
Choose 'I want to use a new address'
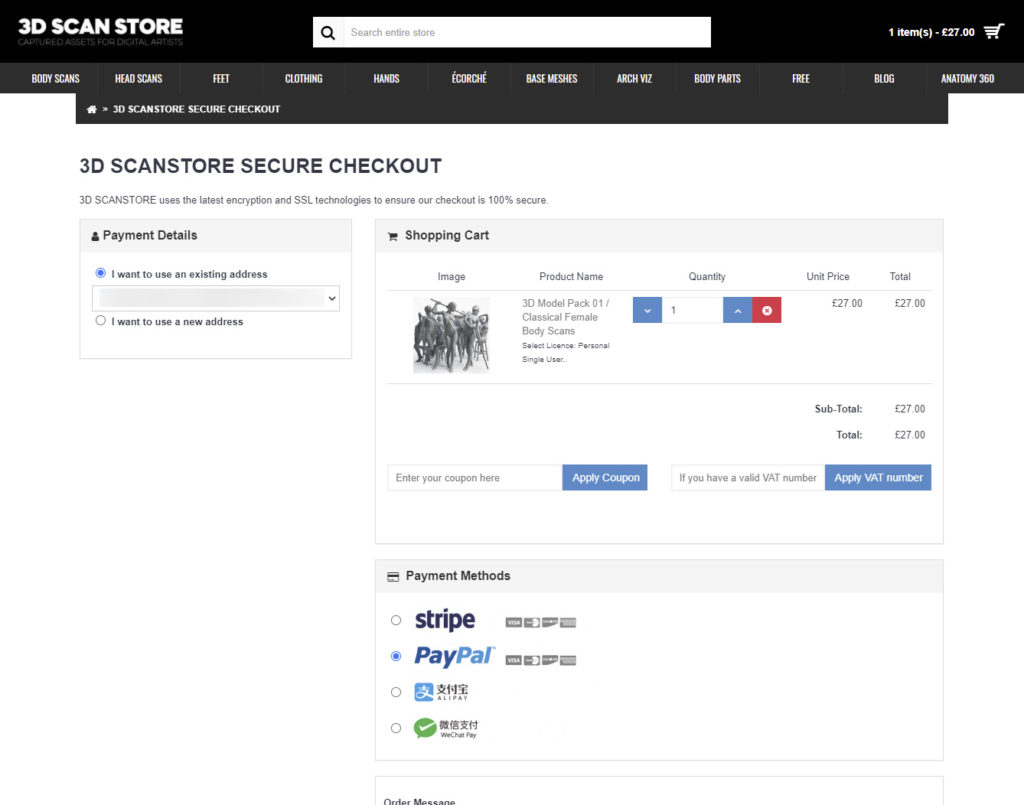(100, 321)
